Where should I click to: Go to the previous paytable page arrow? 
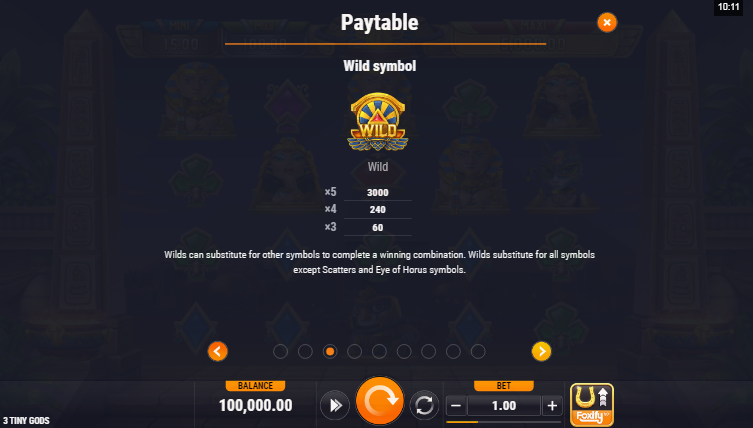pos(218,351)
